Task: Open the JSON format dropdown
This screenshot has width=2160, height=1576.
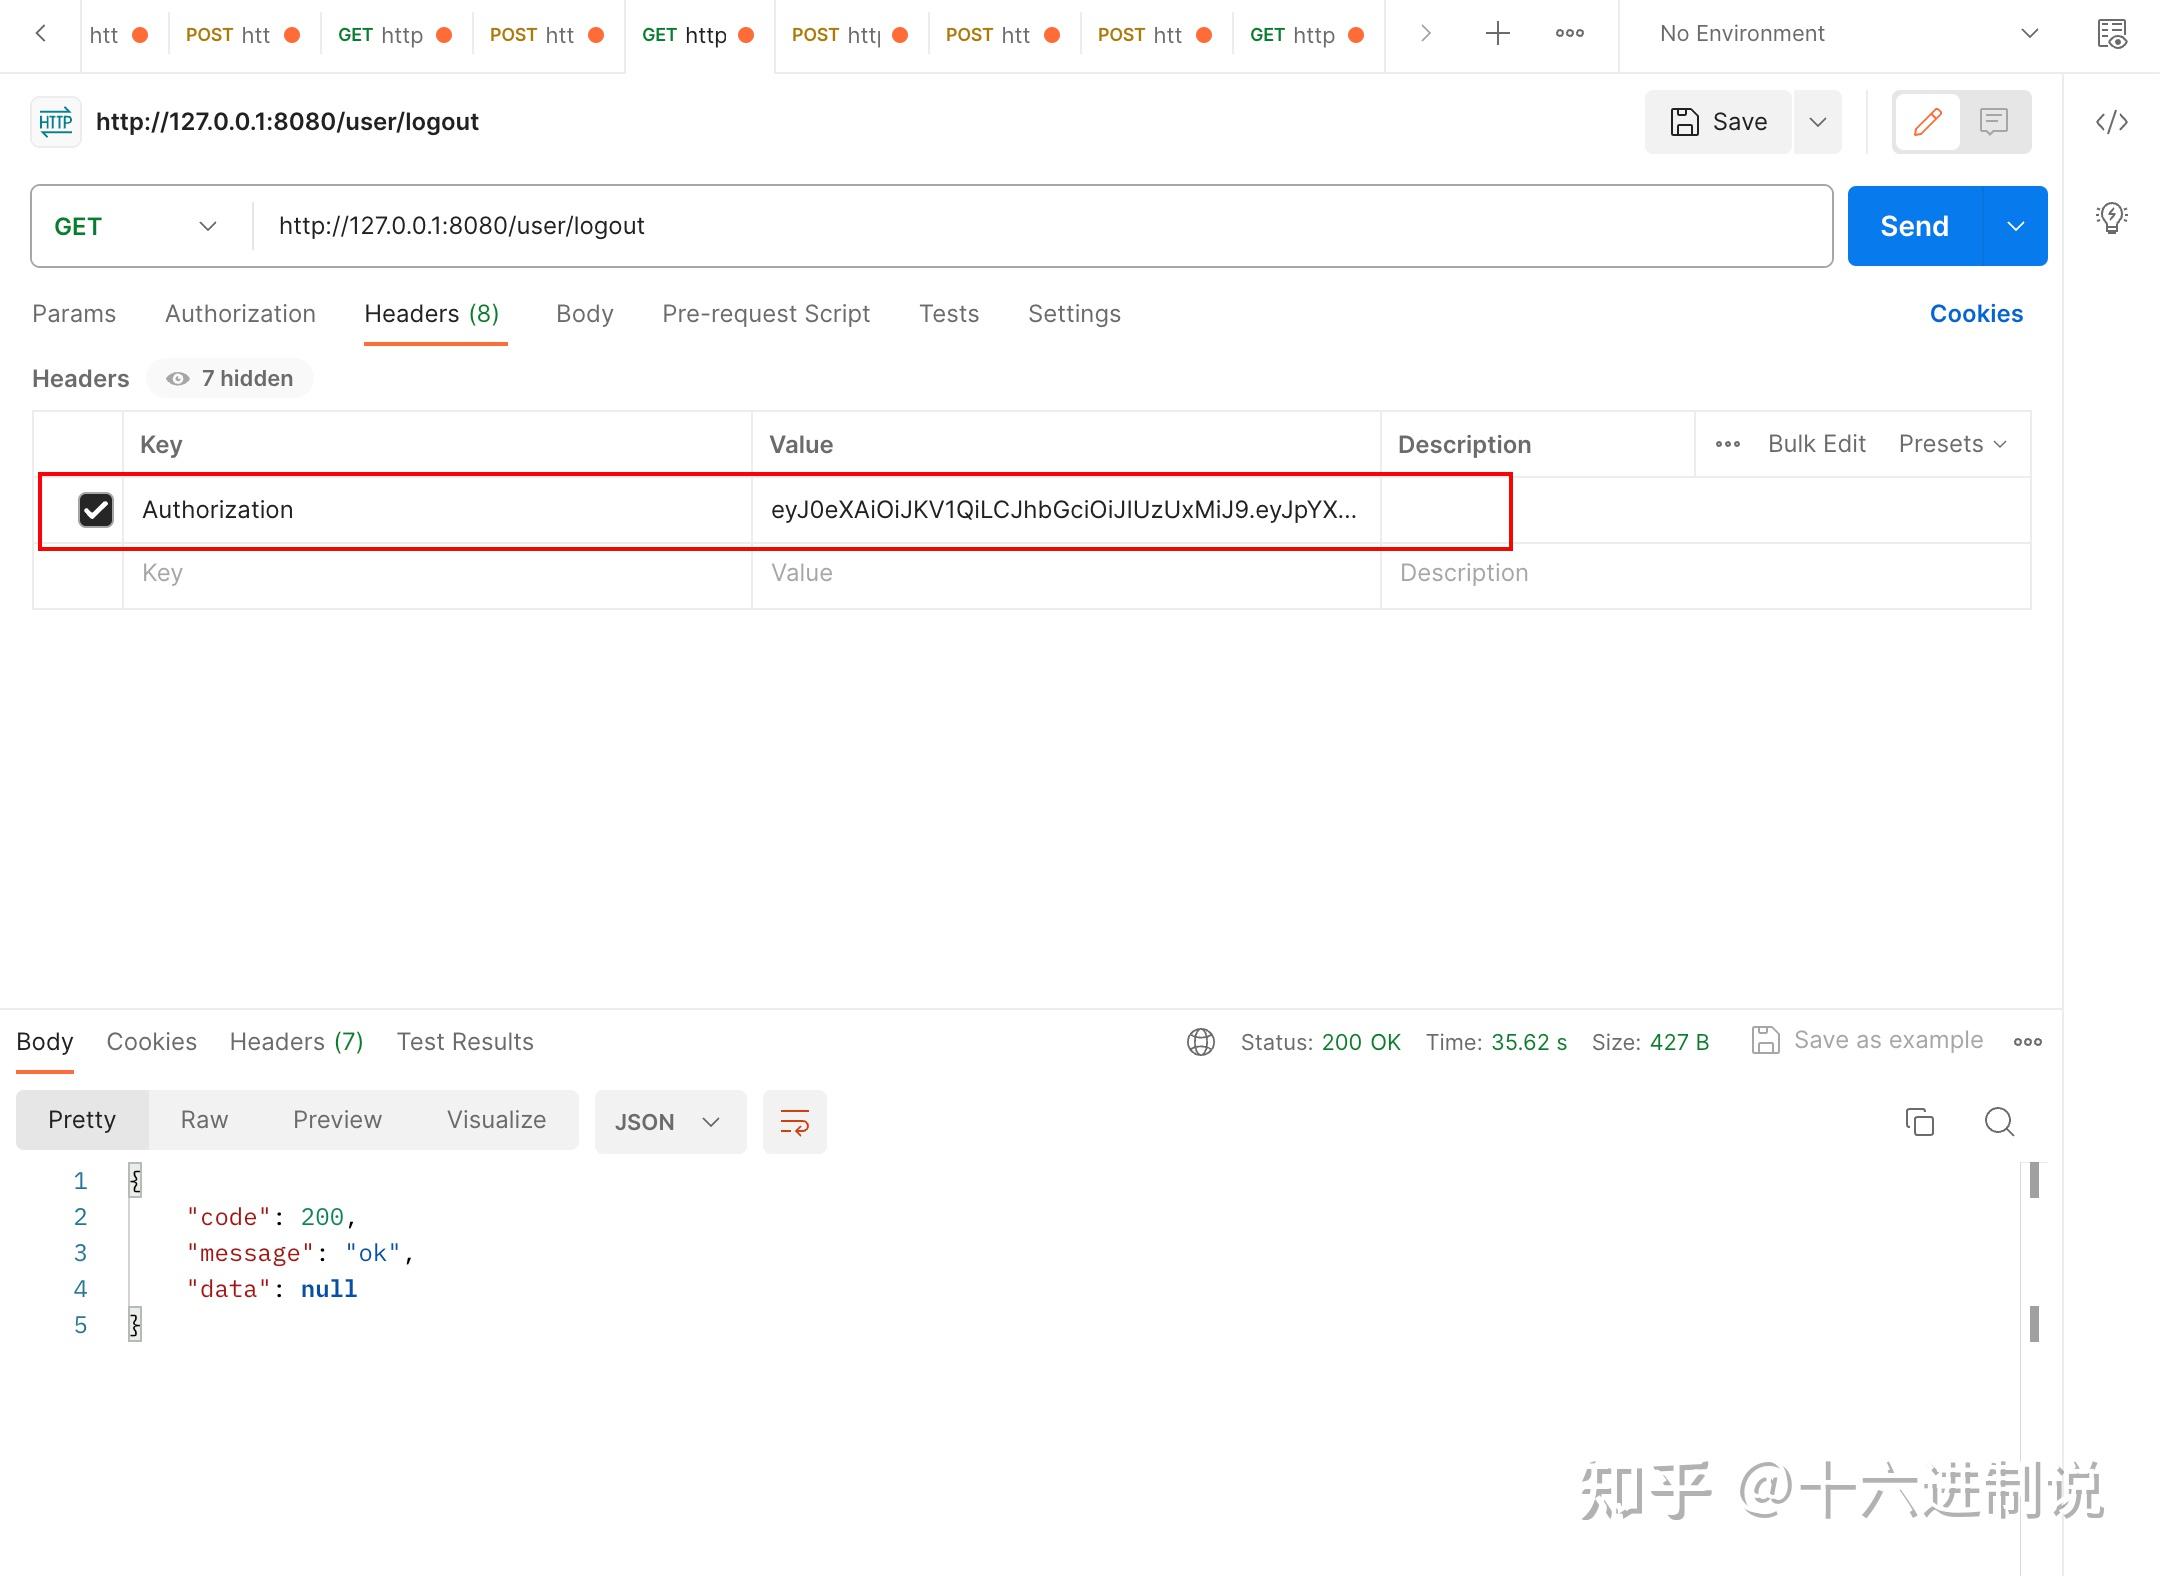Action: pos(669,1121)
